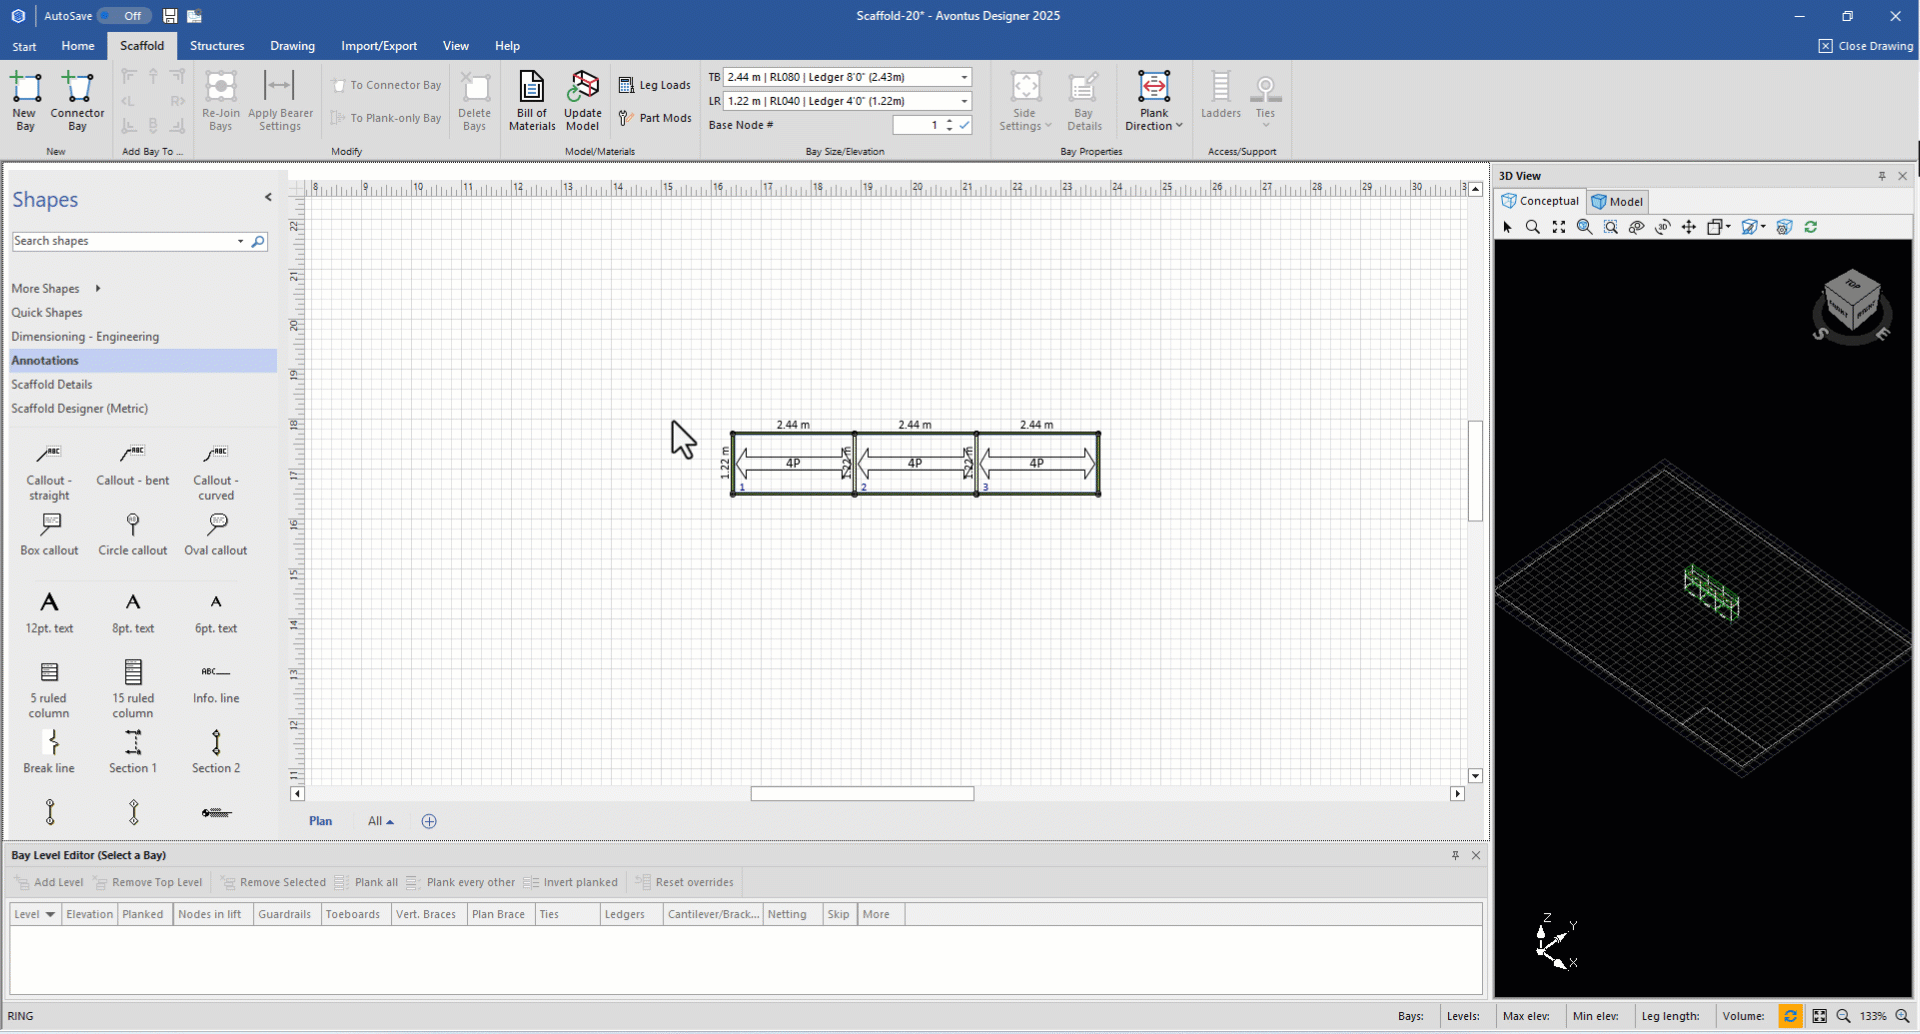Image resolution: width=1920 pixels, height=1034 pixels.
Task: Click the New Bay icon
Action: click(26, 99)
